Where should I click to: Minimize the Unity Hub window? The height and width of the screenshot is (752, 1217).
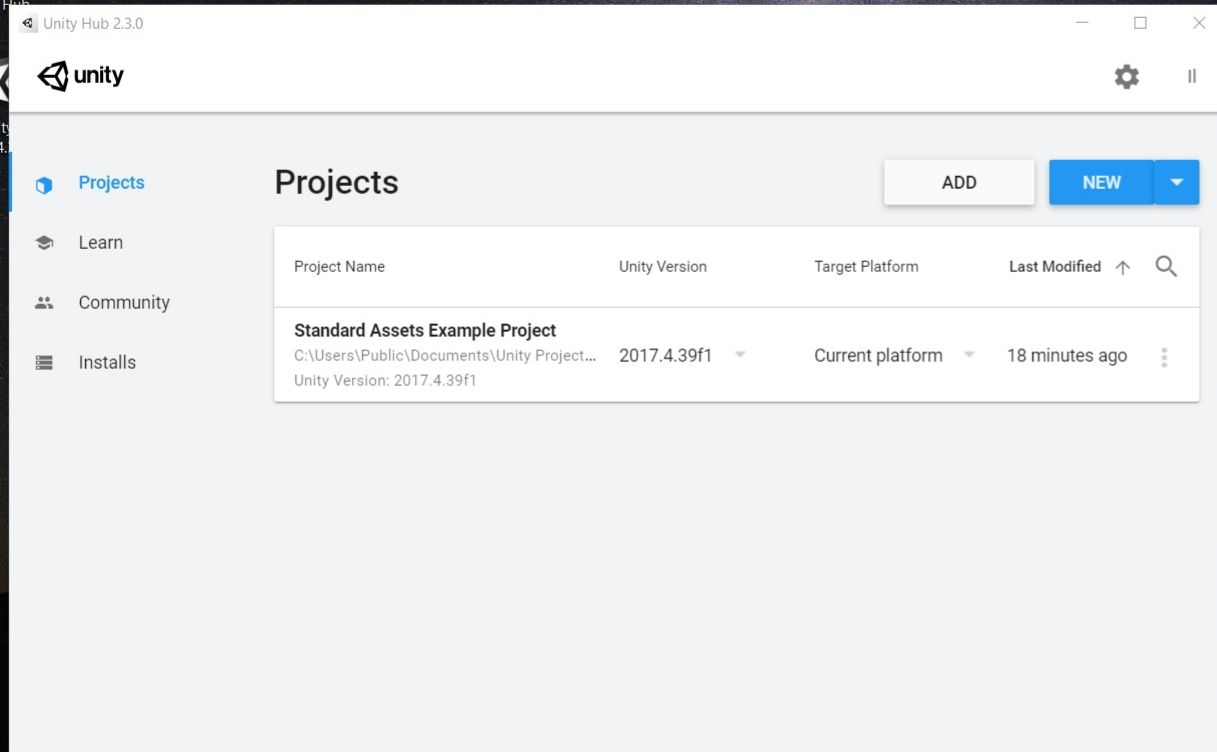tap(1083, 23)
